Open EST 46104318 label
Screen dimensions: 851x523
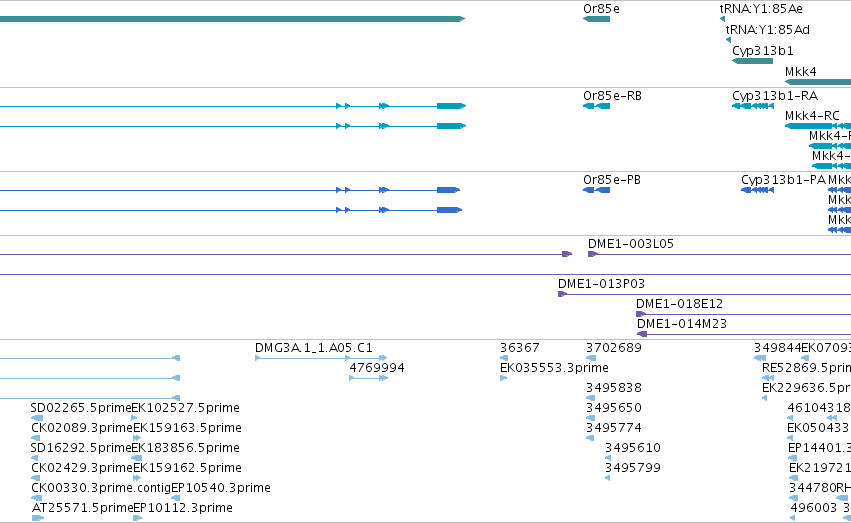point(818,408)
